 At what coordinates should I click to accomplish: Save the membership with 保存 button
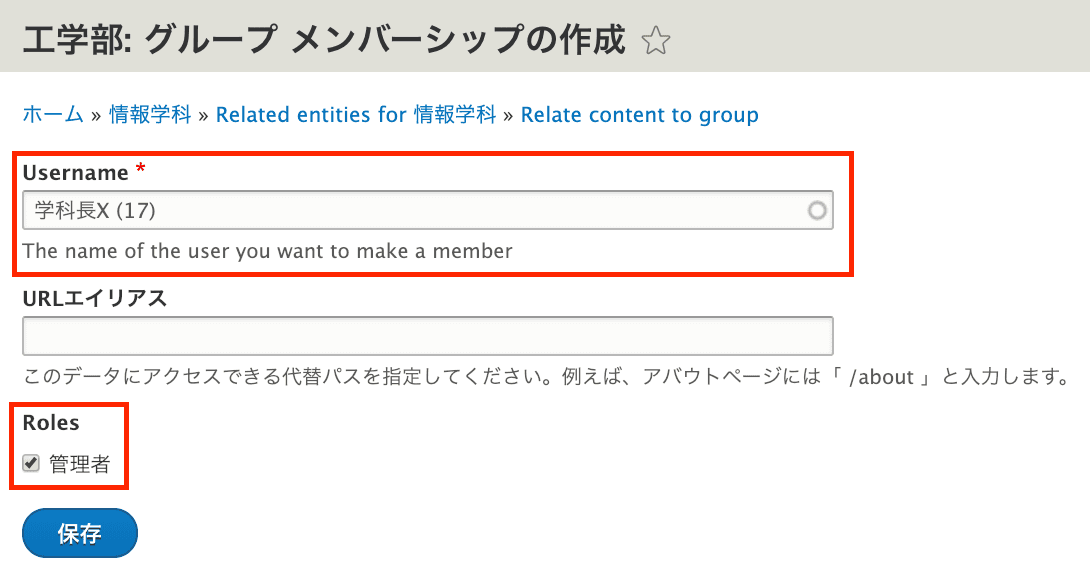[80, 533]
